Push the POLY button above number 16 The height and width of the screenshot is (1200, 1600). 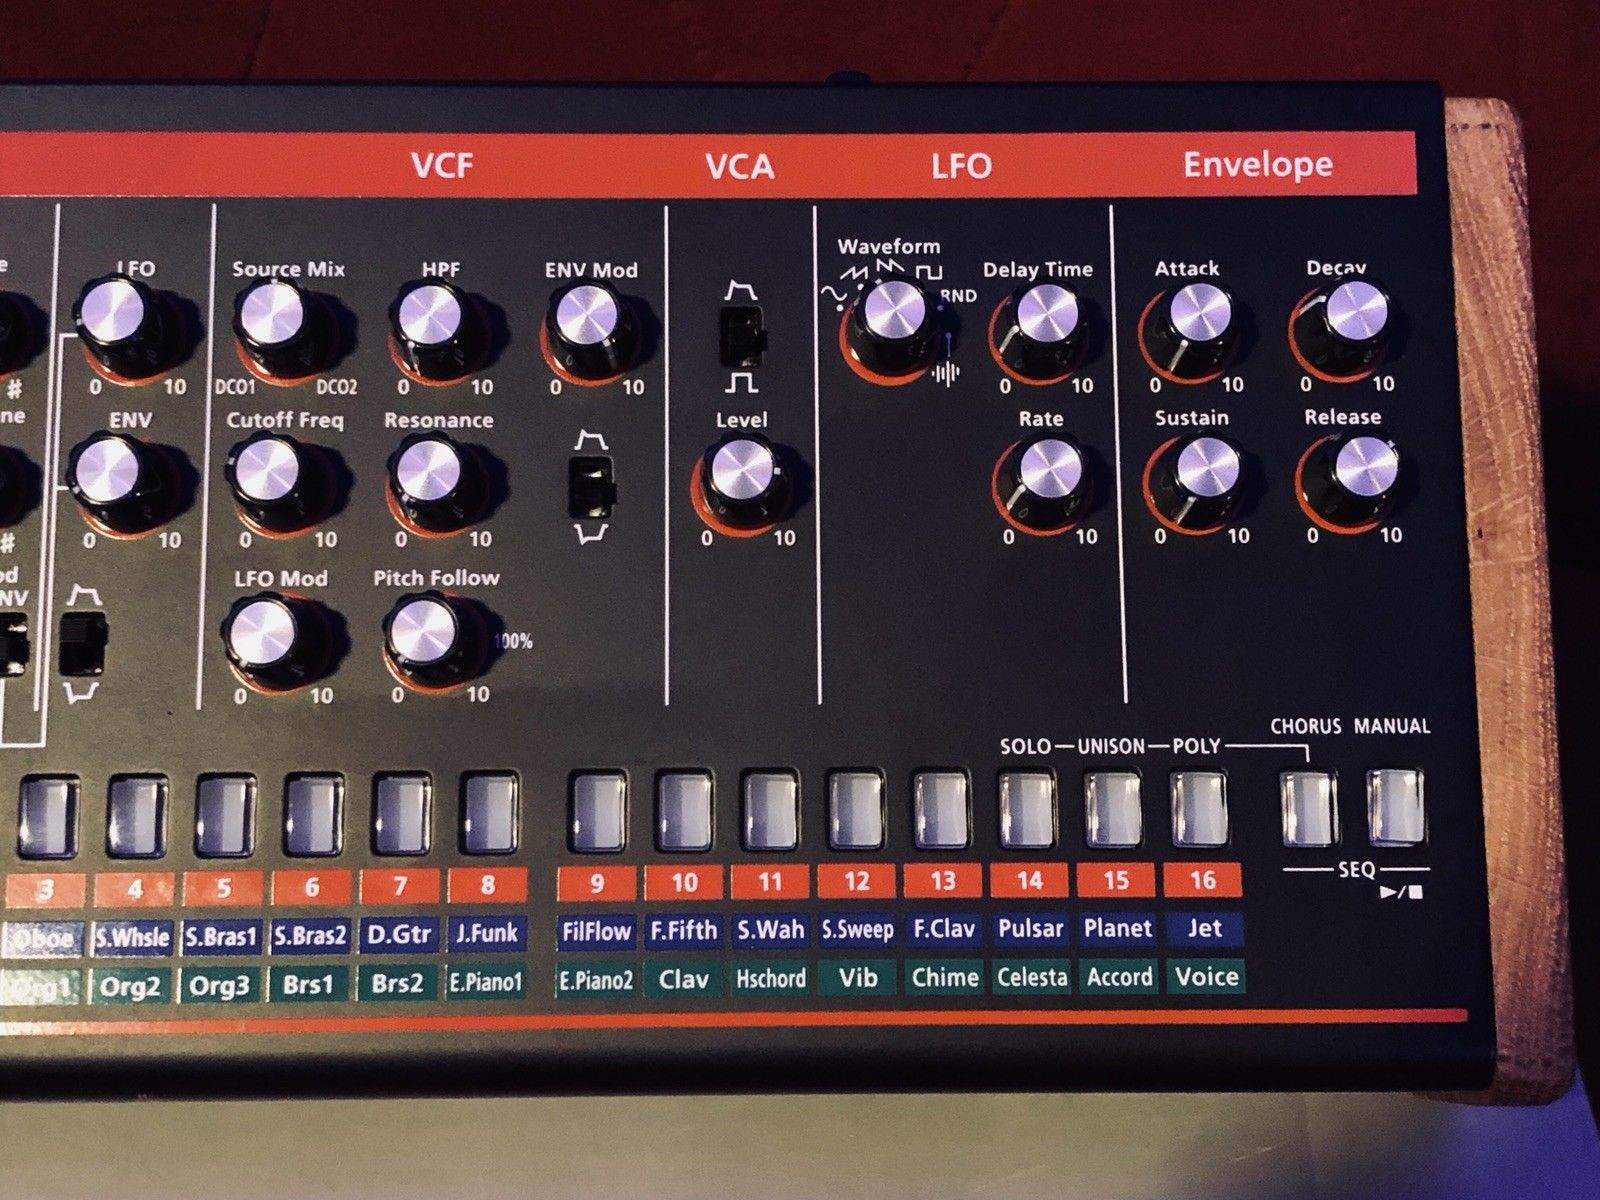pos(1198,807)
